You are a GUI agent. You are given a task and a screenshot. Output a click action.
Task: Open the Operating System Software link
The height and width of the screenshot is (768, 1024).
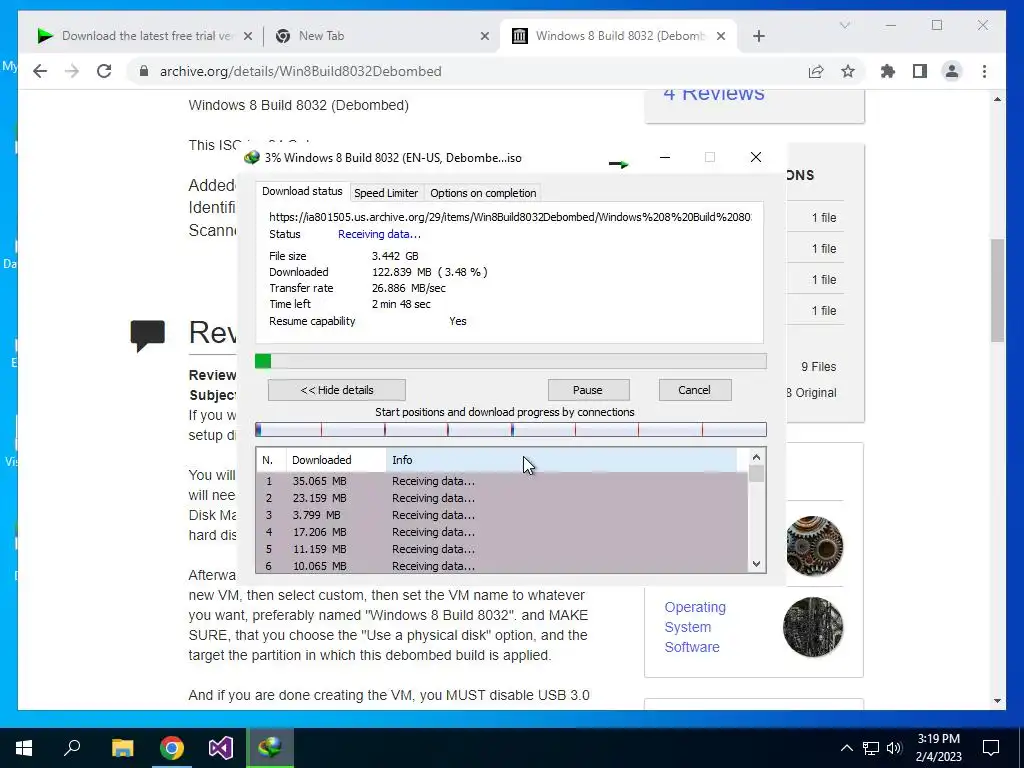tap(695, 627)
